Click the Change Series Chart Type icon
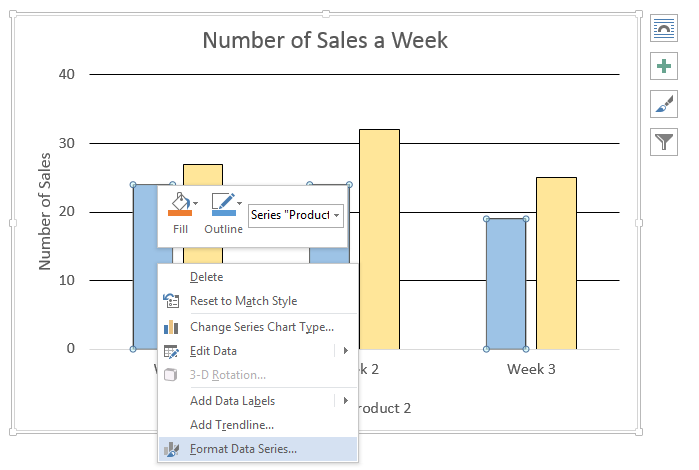 click(171, 327)
